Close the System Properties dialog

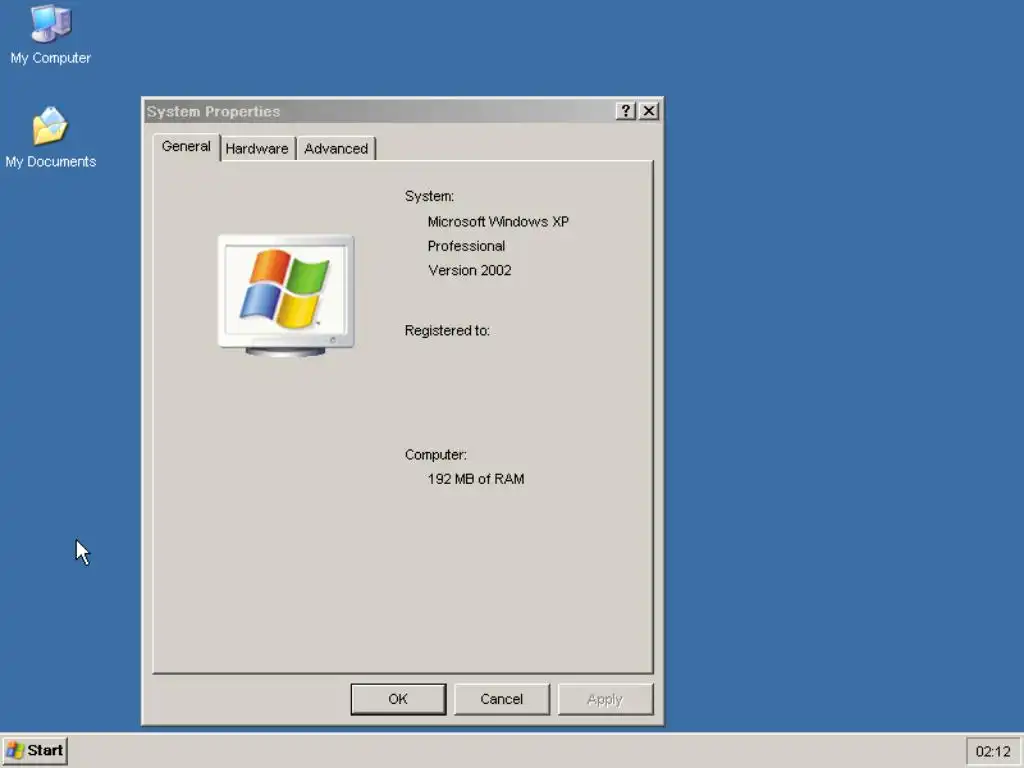click(x=648, y=111)
